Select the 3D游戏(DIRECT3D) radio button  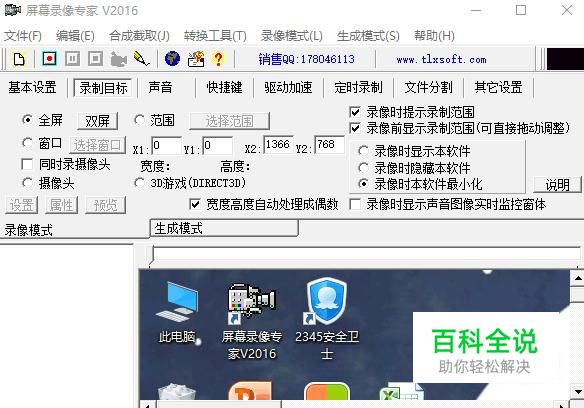(139, 183)
